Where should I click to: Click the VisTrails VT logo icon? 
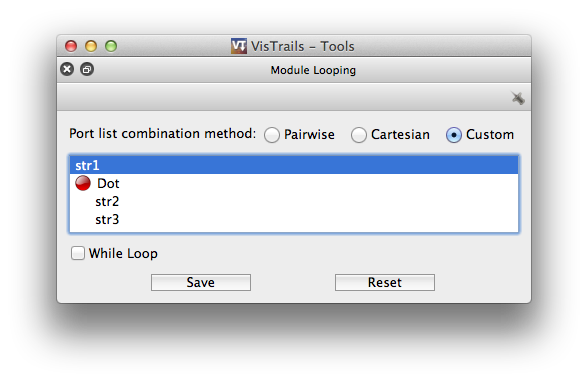point(238,46)
